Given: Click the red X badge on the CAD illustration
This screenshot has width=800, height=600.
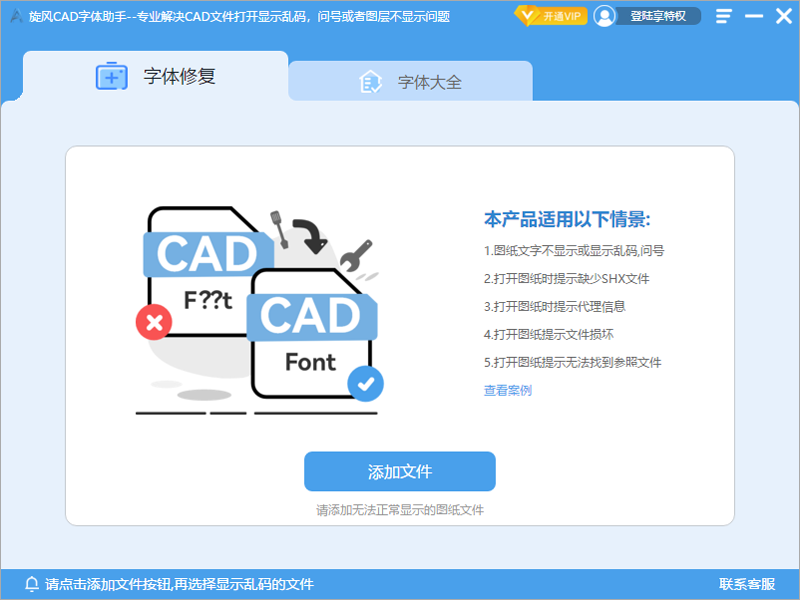Looking at the screenshot, I should click(155, 323).
